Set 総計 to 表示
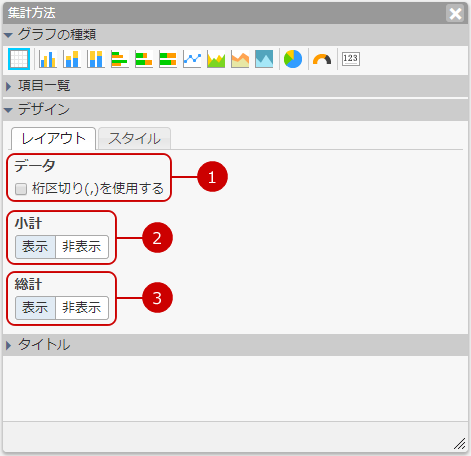Screen dimensions: 471x456 pyautogui.click(x=35, y=308)
